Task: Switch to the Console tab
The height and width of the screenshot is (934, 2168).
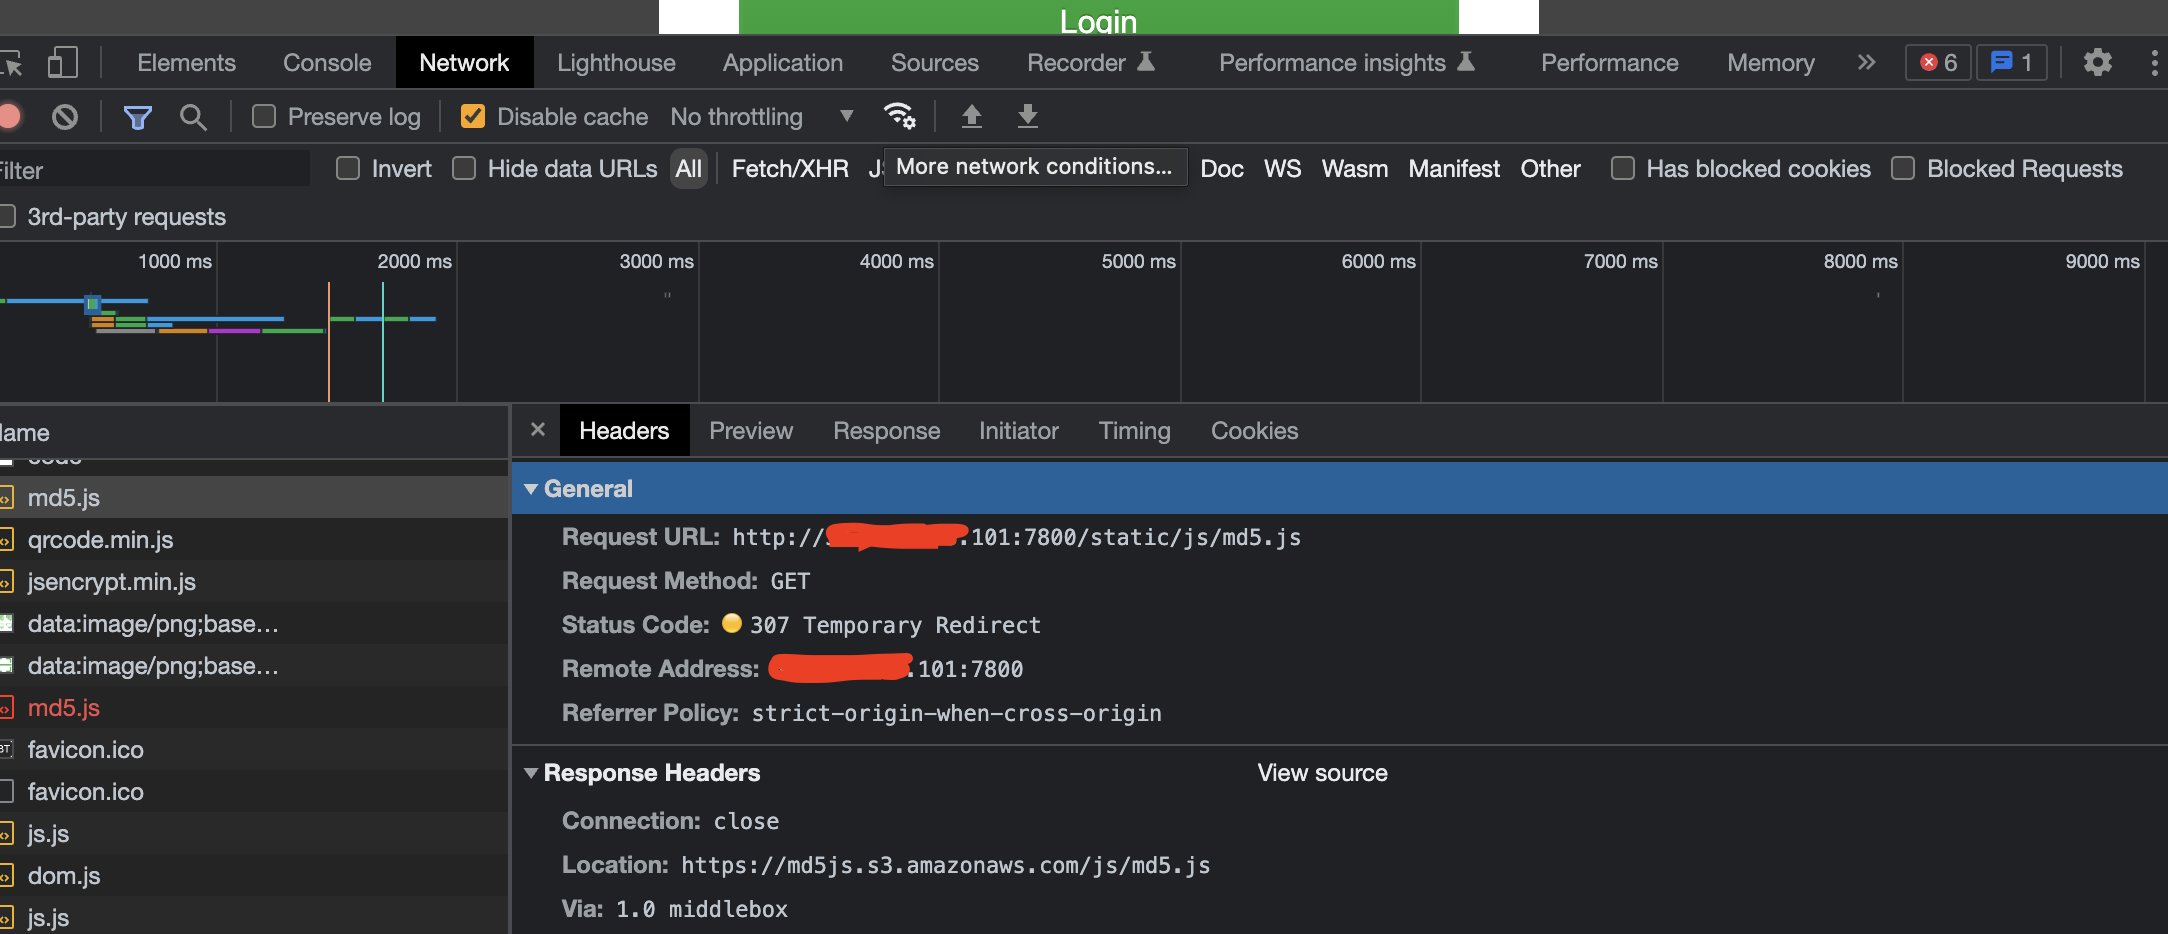Action: [x=327, y=63]
